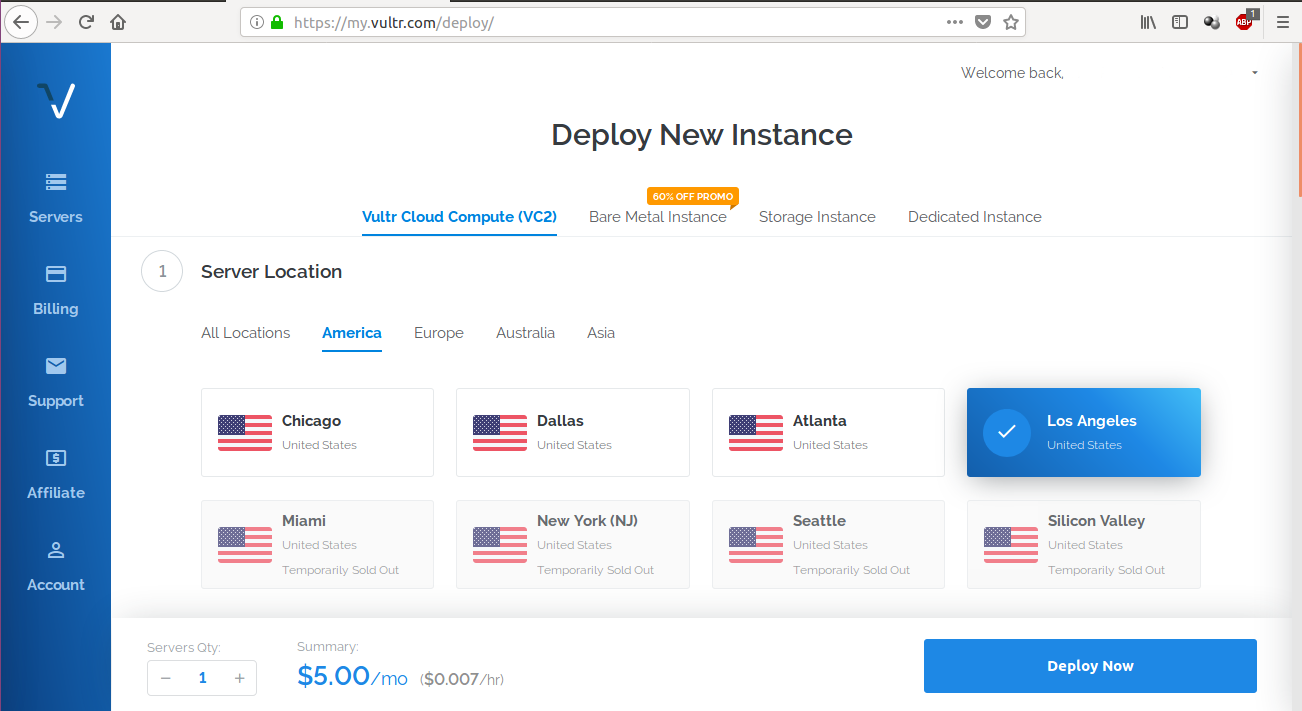Screen dimensions: 1302x711
Task: Reload the page with refresh icon
Action: click(x=86, y=21)
